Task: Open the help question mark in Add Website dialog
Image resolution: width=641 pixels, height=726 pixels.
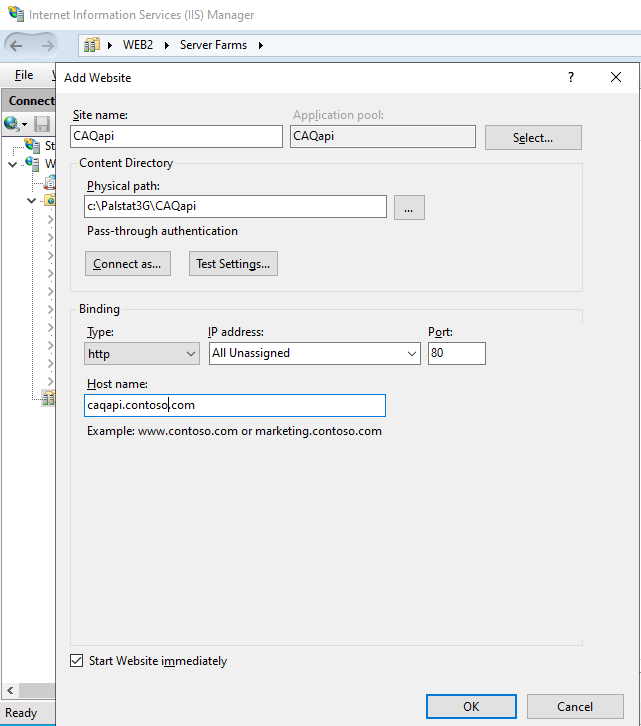Action: click(571, 77)
